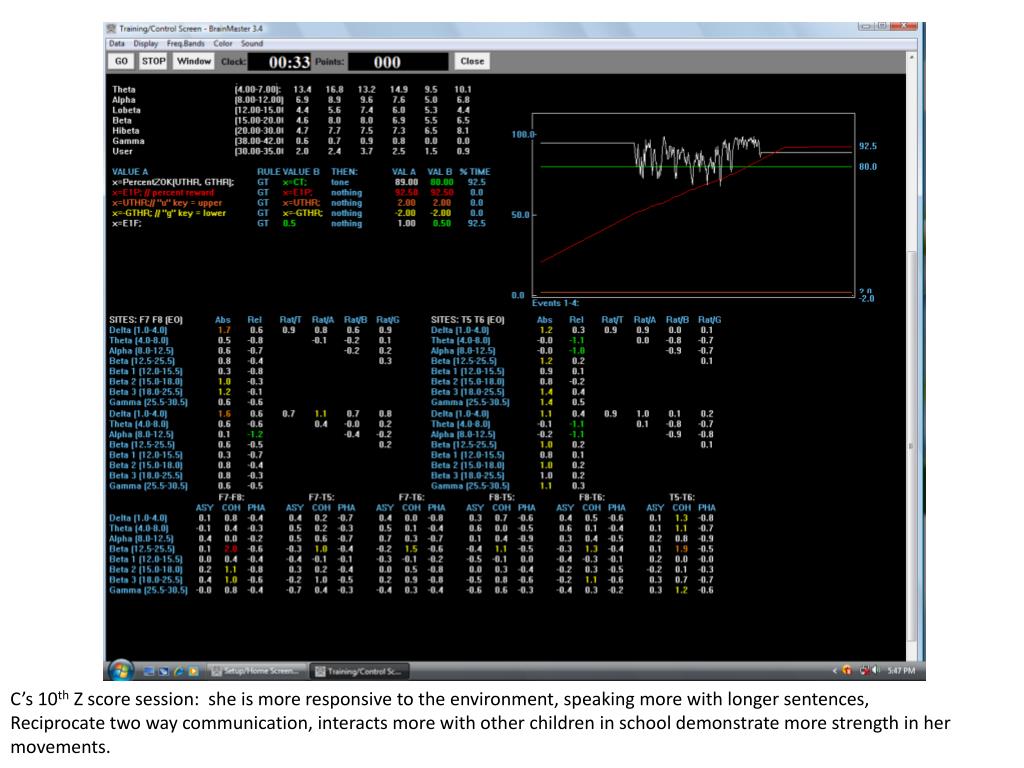Open the Freq.Bands menu
1024x768 pixels.
(x=185, y=44)
